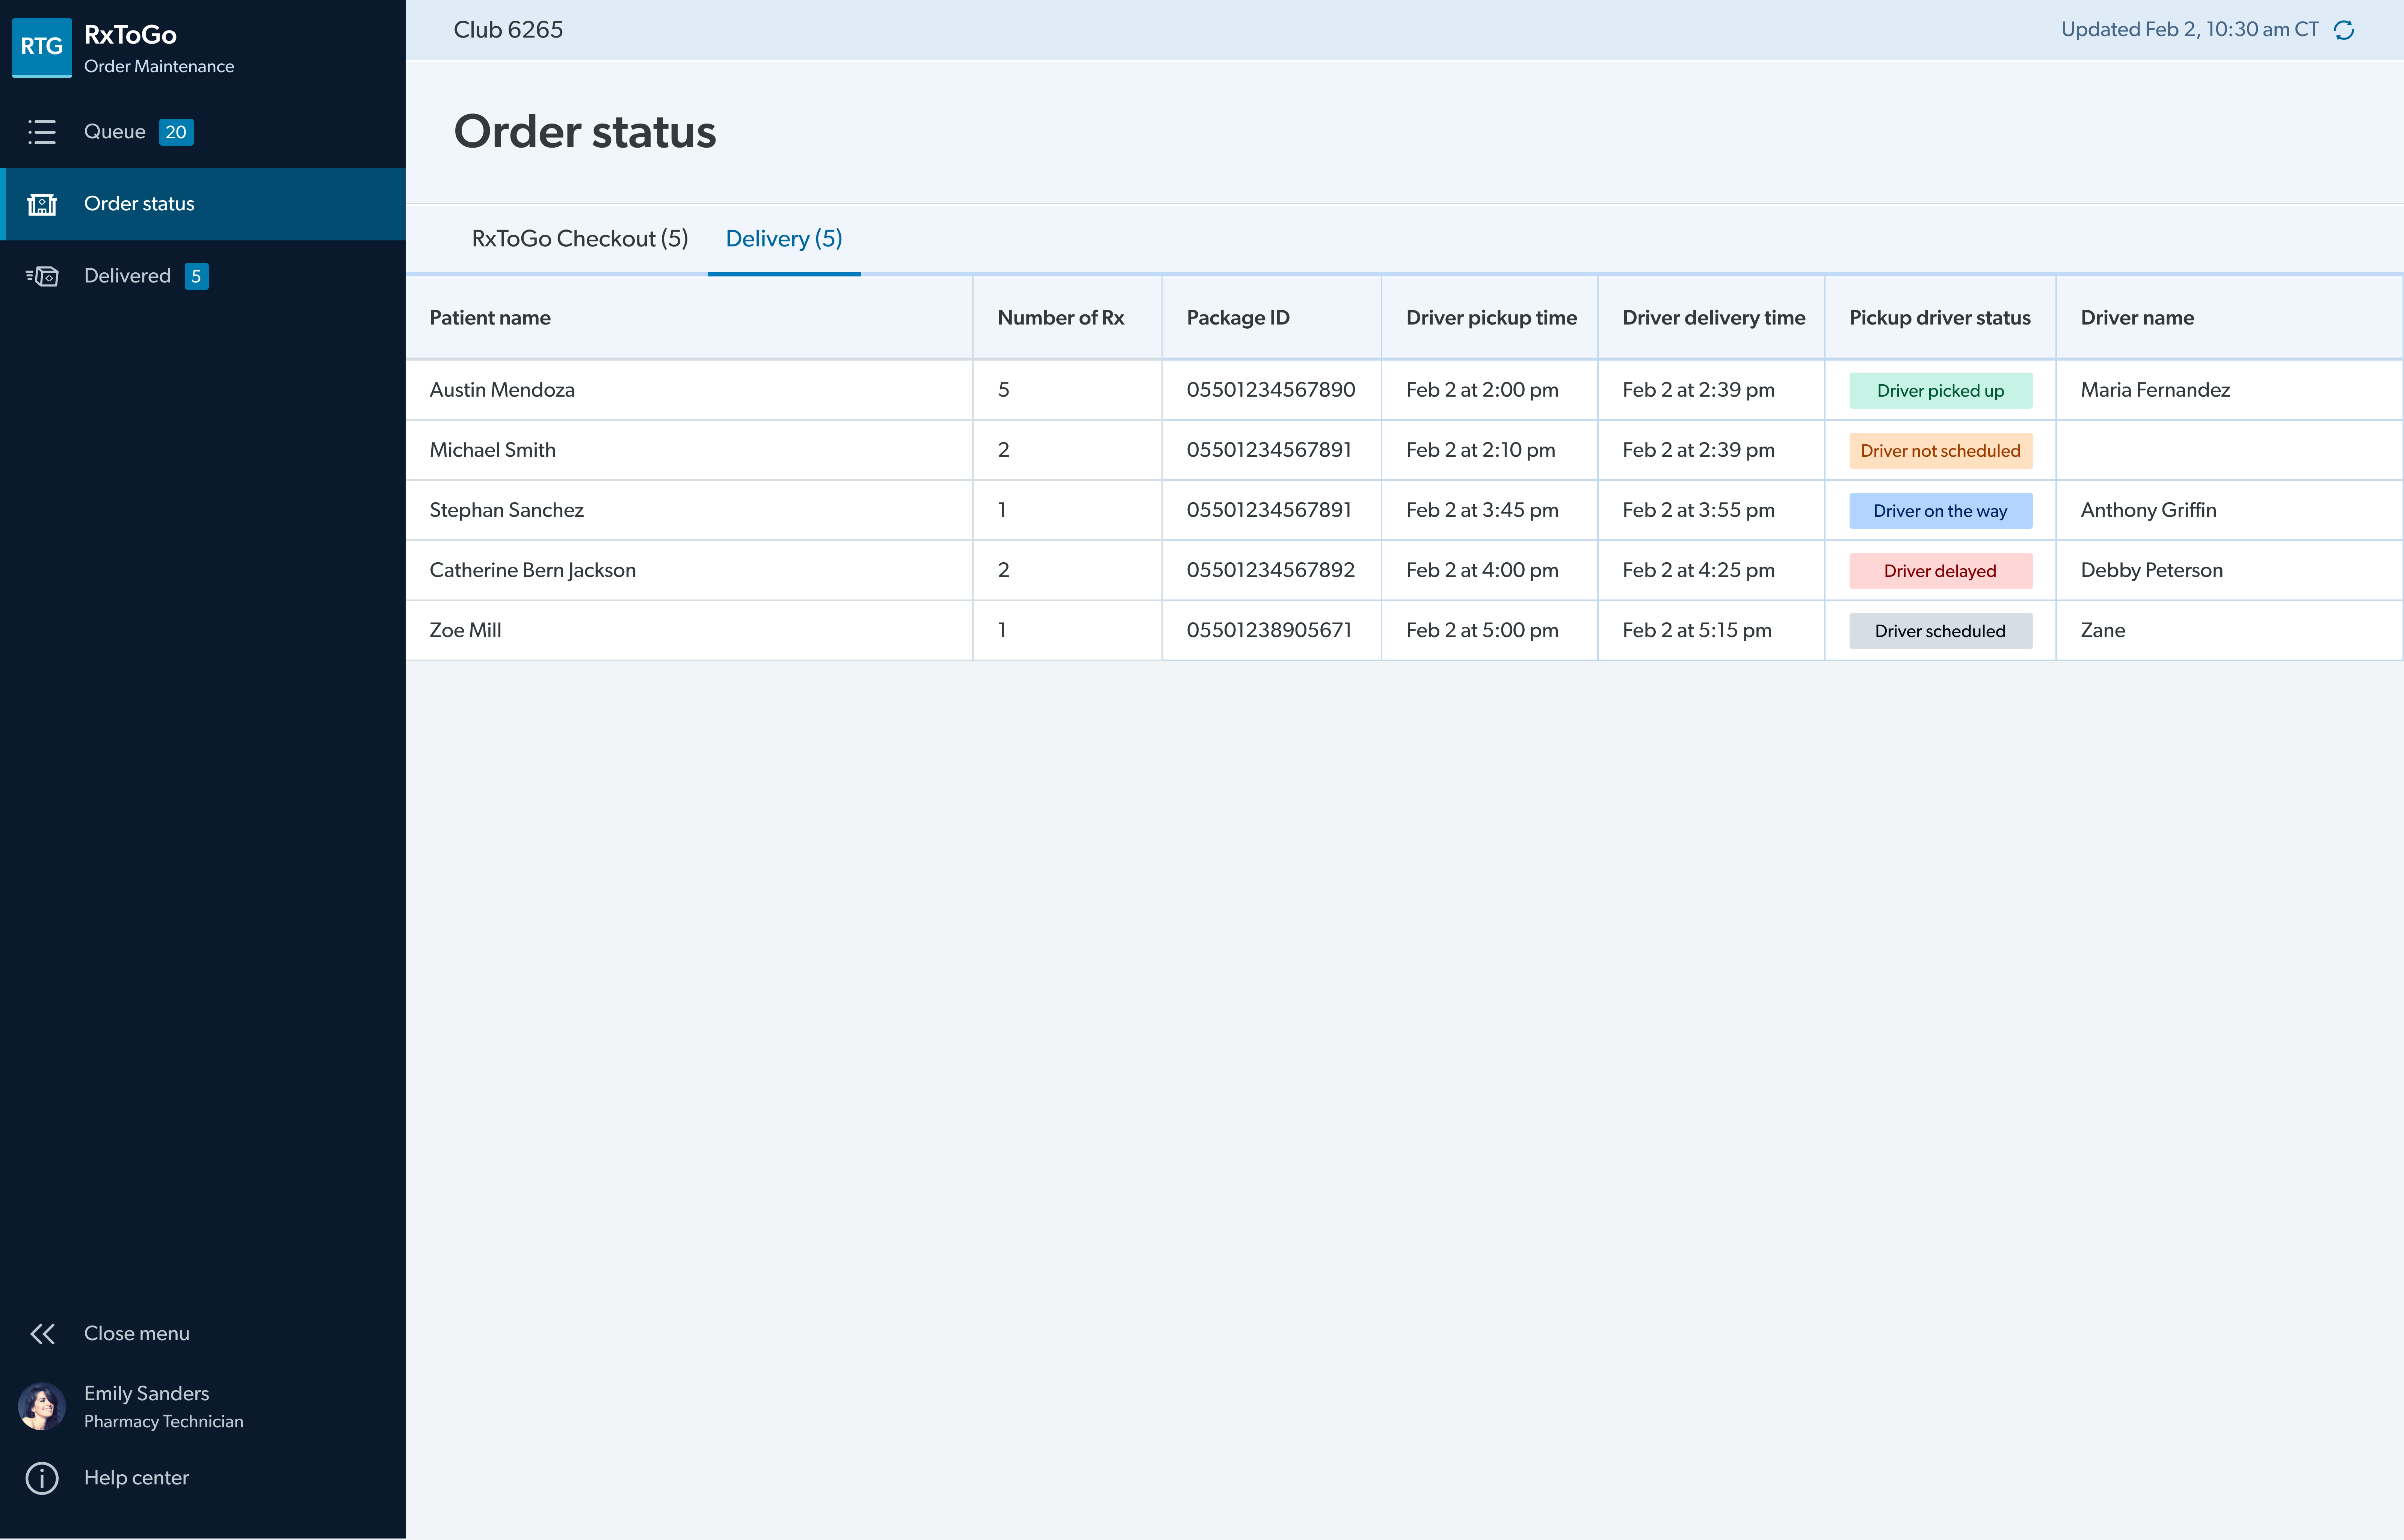Click pickup time Feb 2 at 4:00 pm

[1481, 570]
